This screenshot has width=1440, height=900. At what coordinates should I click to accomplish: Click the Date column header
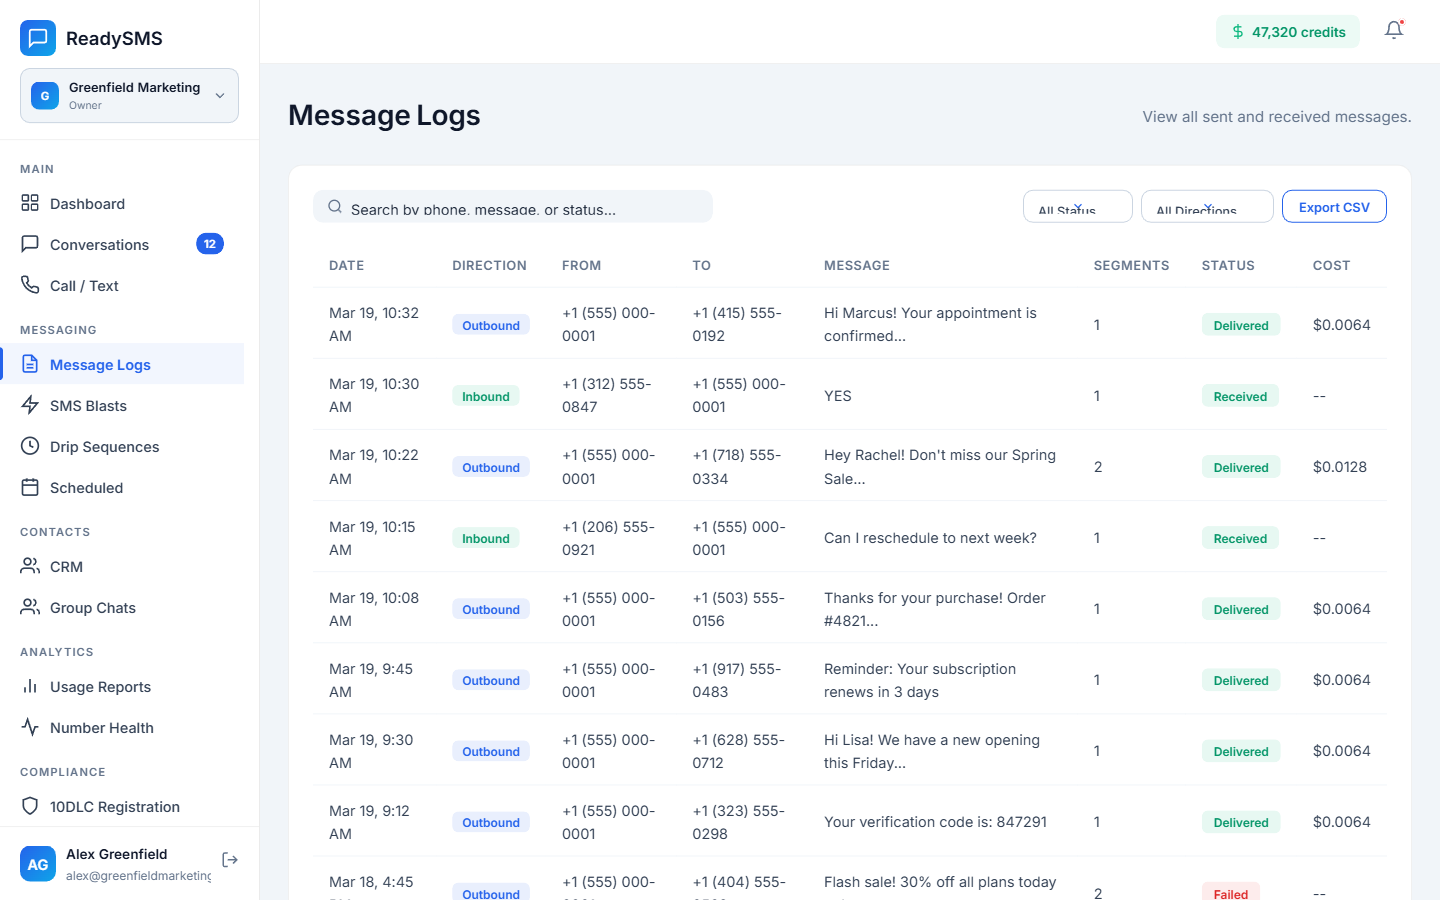tap(347, 265)
